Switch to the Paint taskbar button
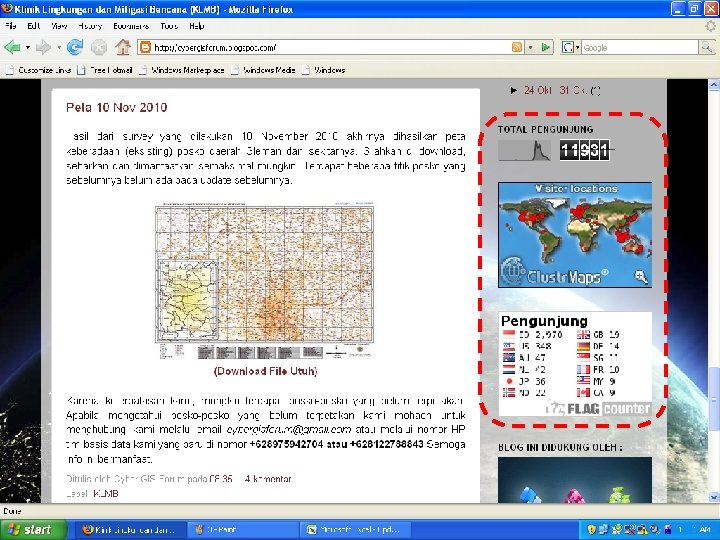 243,530
